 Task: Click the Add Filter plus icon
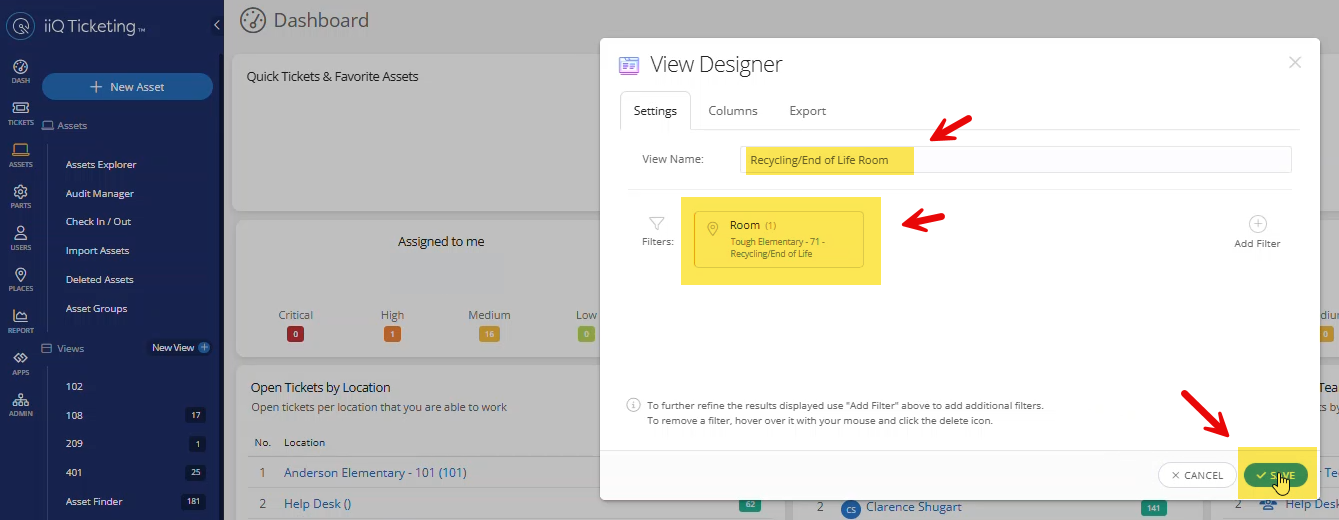coord(1257,225)
